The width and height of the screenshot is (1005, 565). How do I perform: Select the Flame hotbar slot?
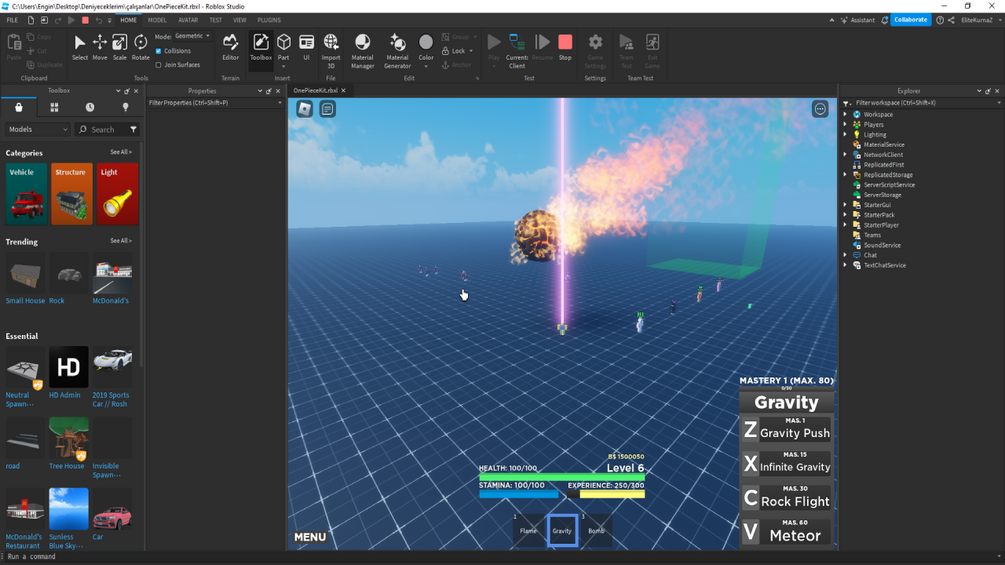click(528, 530)
